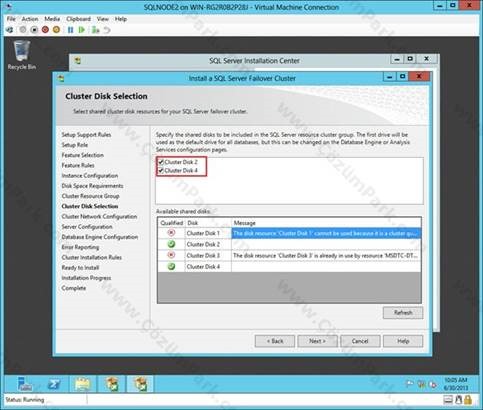Click the Help button in the wizard

pyautogui.click(x=403, y=341)
